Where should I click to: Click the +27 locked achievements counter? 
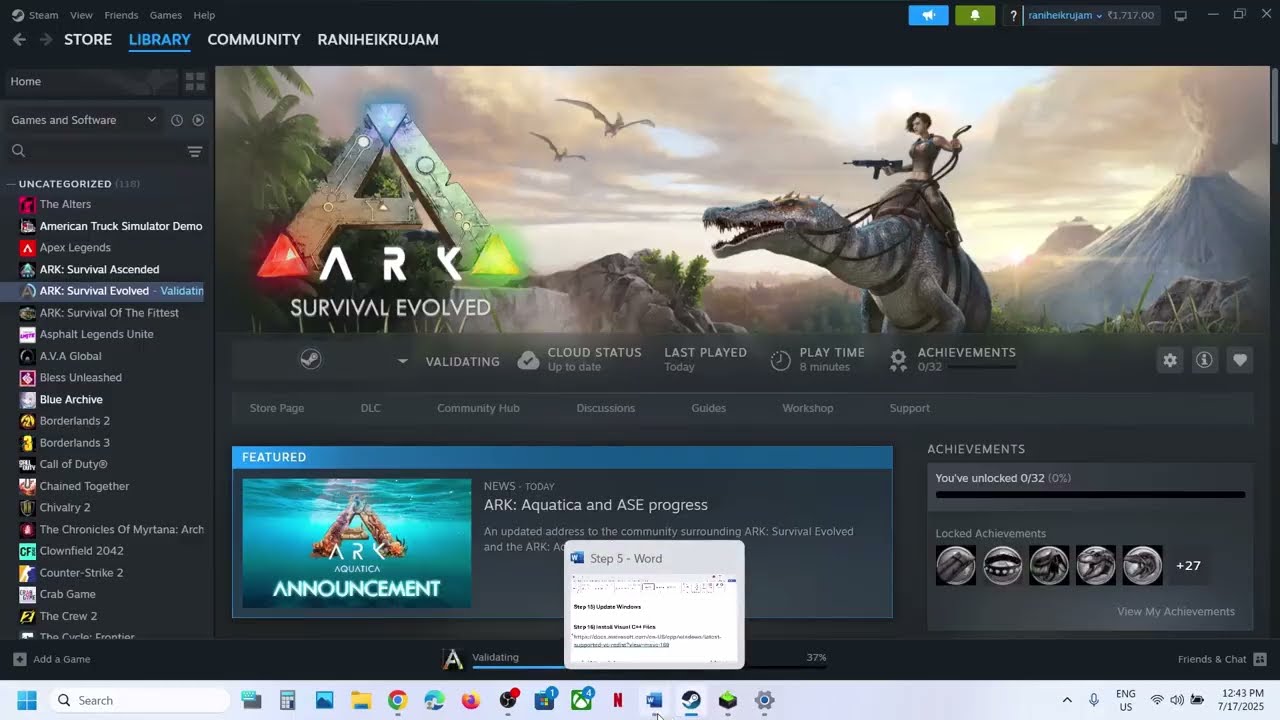pos(1188,565)
